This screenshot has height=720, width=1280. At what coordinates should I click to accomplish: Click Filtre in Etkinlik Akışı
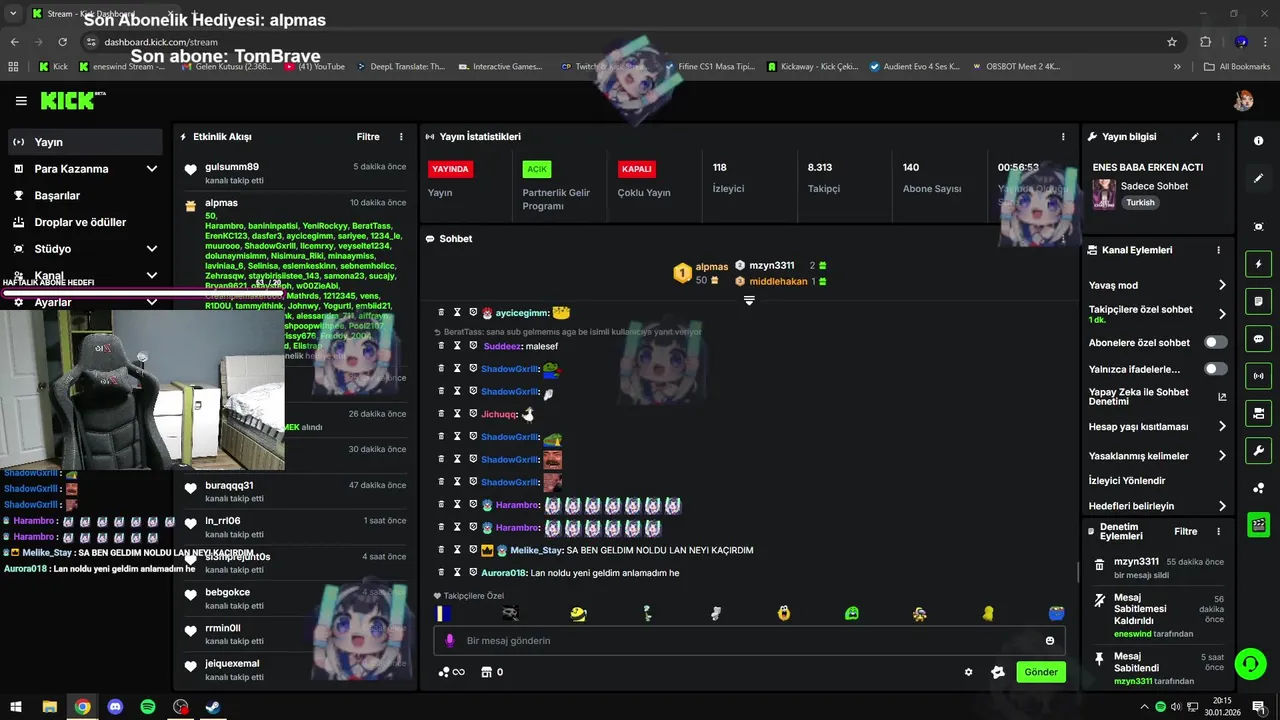click(368, 137)
